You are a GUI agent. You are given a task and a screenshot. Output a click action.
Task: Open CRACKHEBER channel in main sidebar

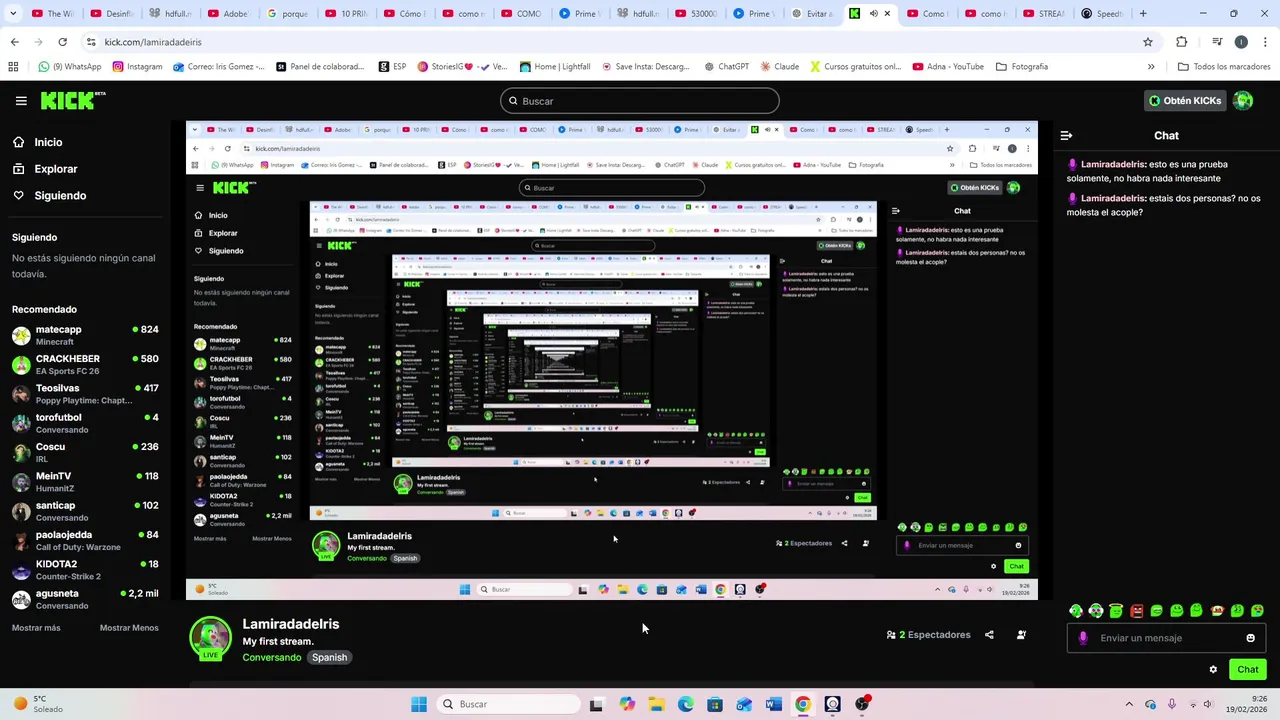pyautogui.click(x=86, y=365)
